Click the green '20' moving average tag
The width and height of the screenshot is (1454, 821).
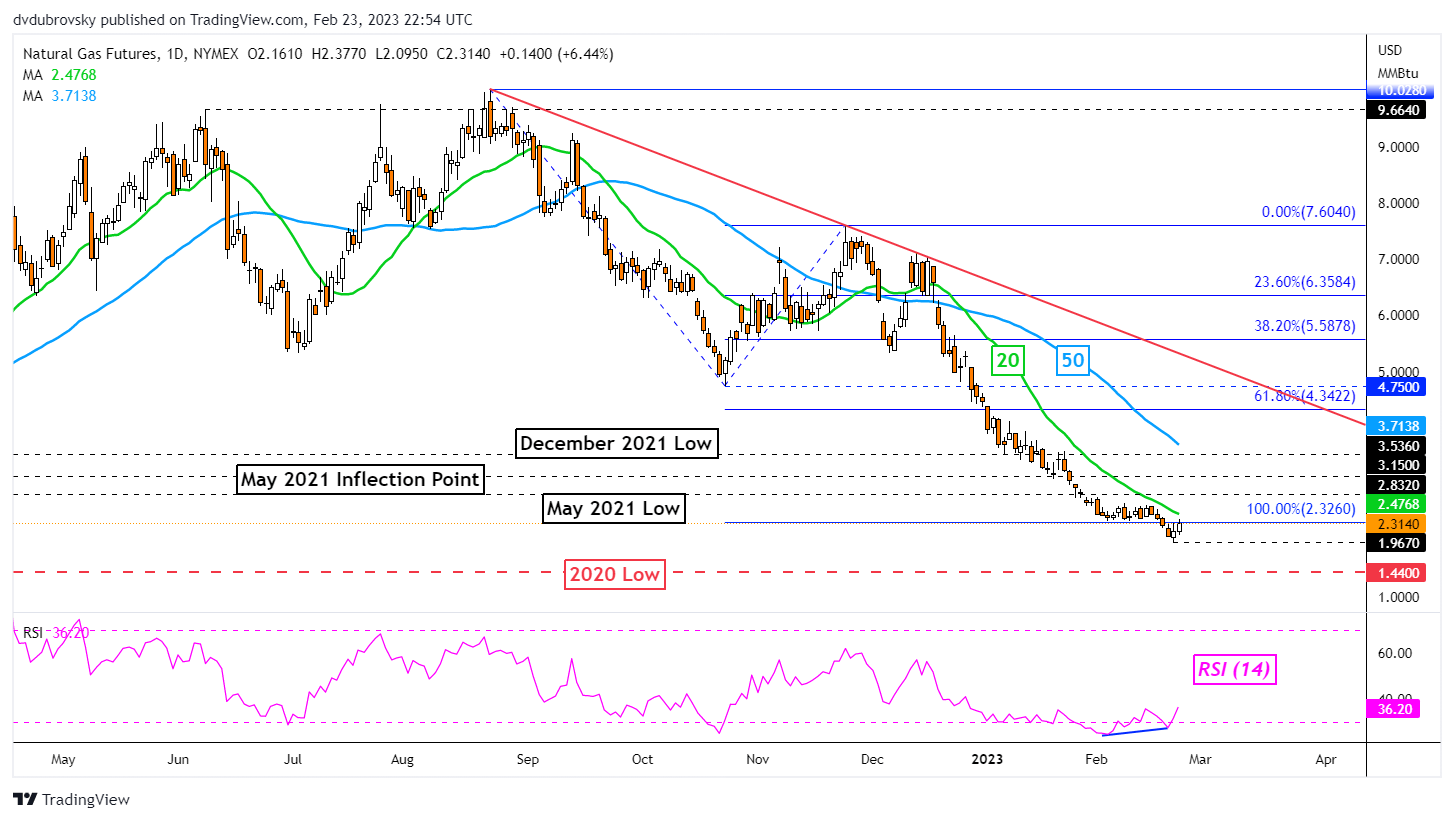tap(1006, 360)
